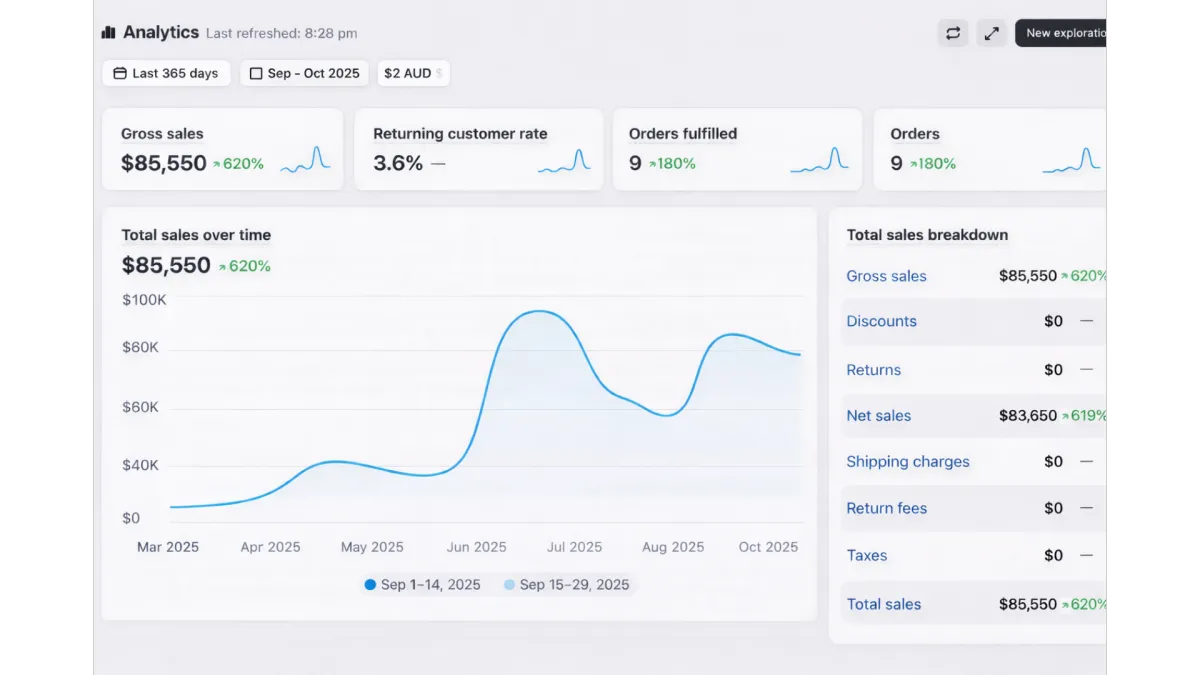The width and height of the screenshot is (1200, 675).
Task: Click the Orders card sparkline
Action: click(1071, 161)
